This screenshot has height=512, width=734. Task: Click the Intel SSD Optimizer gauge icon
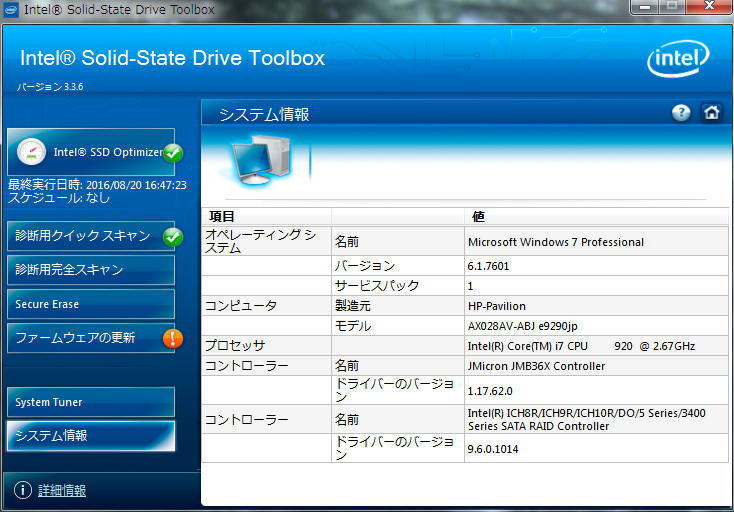pyautogui.click(x=31, y=152)
